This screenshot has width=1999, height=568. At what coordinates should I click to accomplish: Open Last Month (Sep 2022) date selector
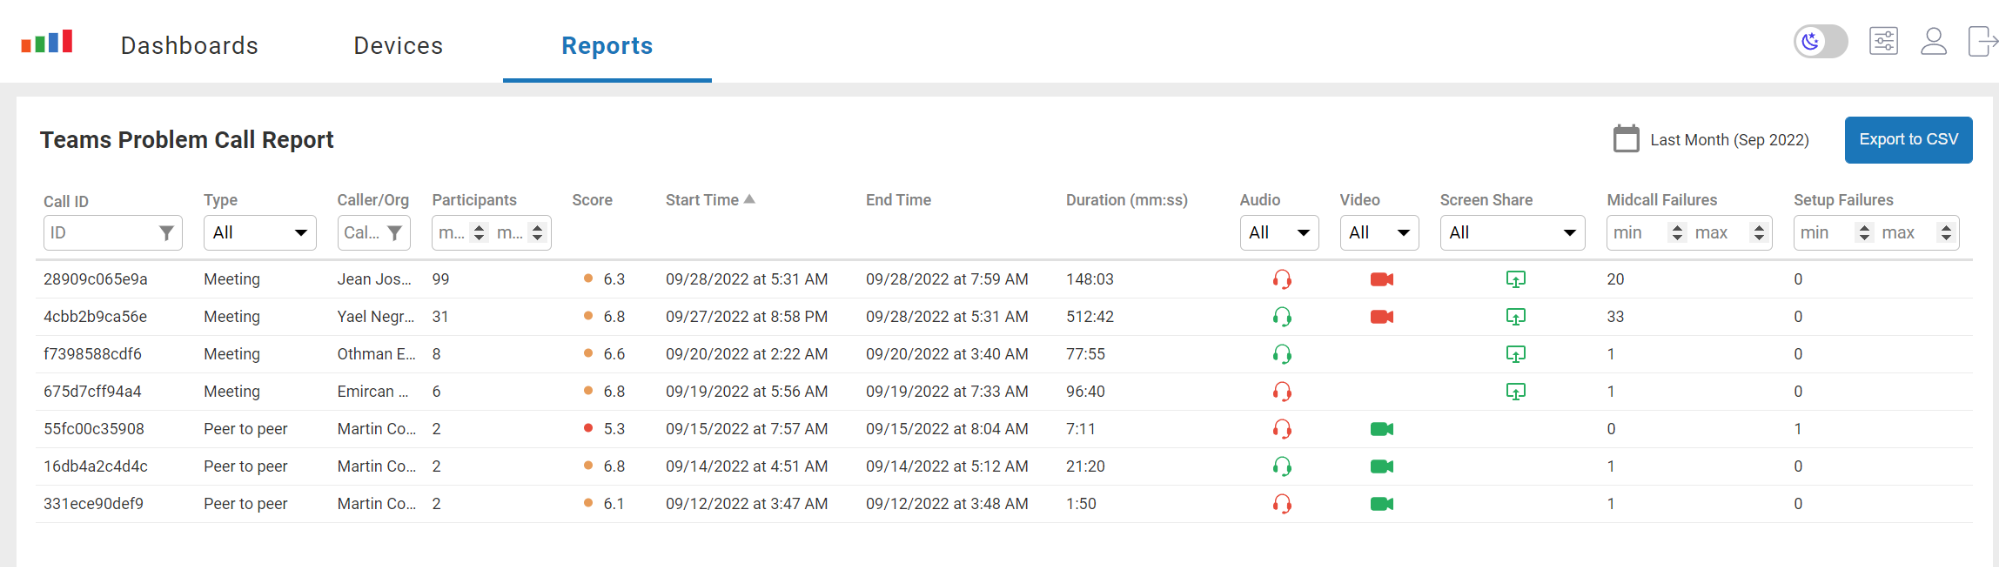click(1729, 140)
